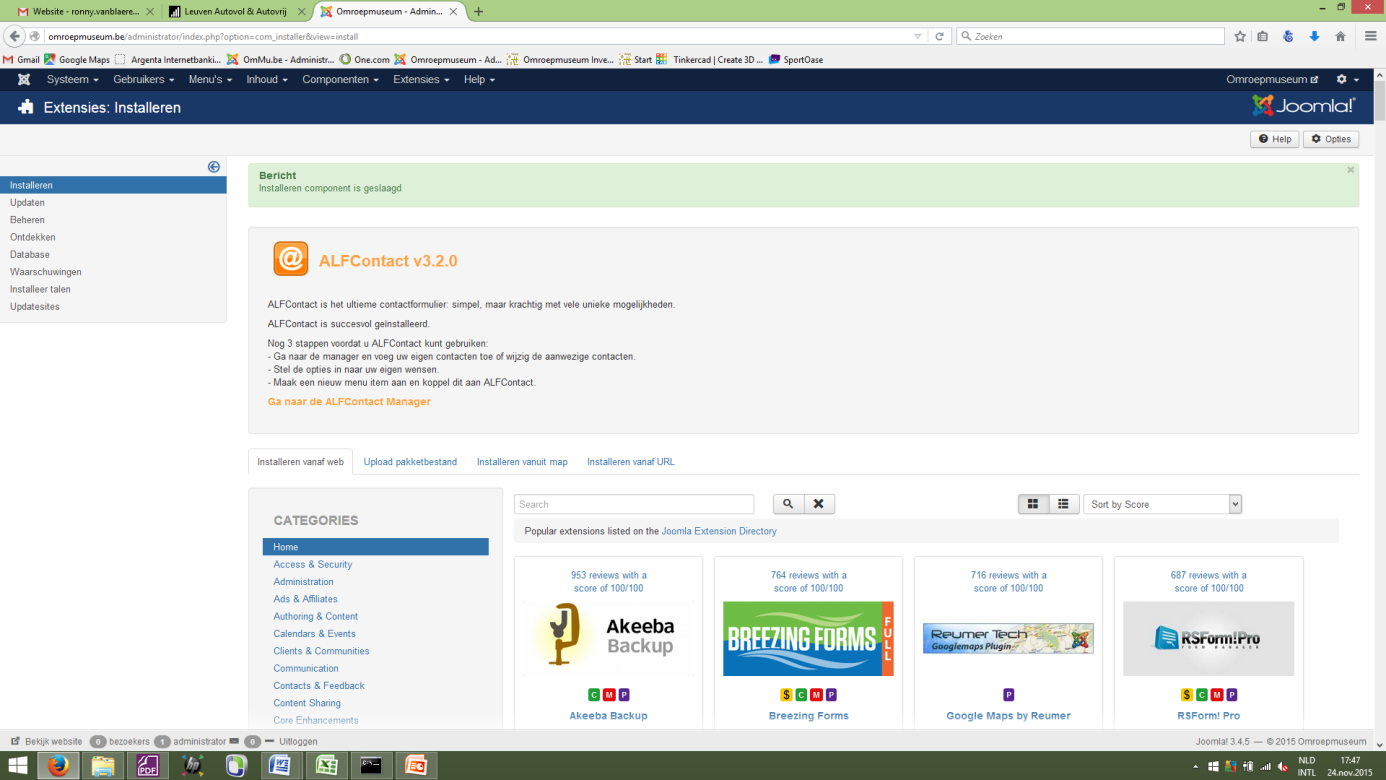Open the Tinkercad bookmark

(710, 59)
